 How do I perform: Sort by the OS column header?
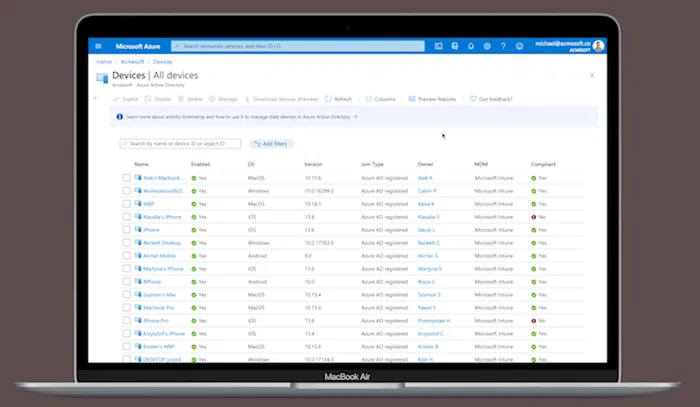tap(251, 164)
